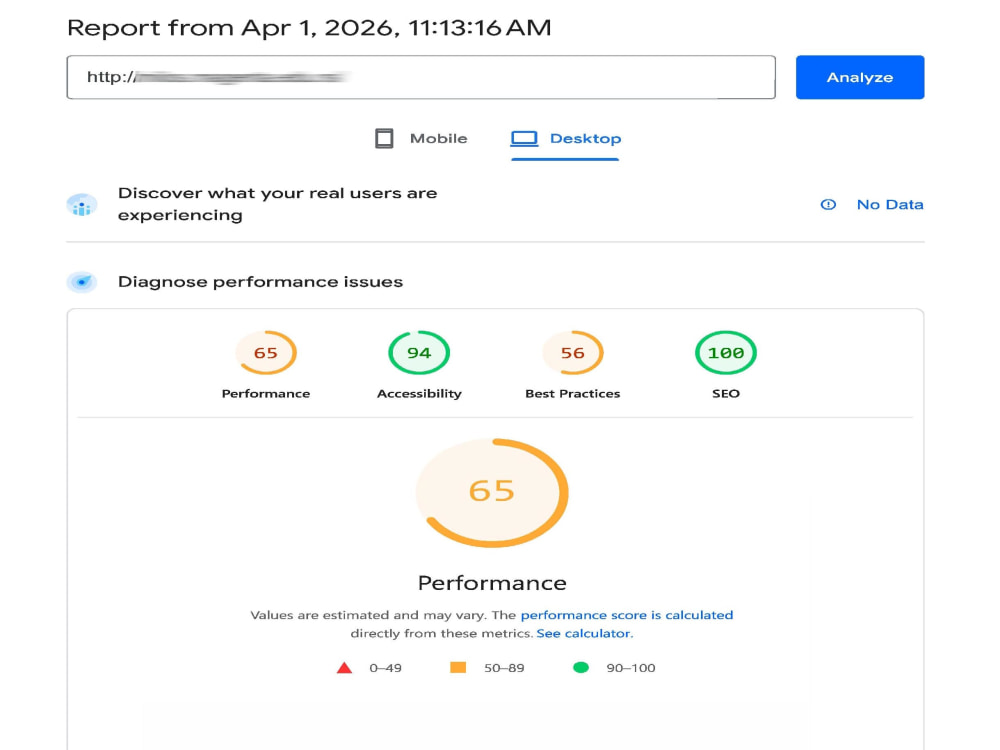1000x750 pixels.
Task: Click the Performance label under gauge 65
Action: (x=266, y=393)
